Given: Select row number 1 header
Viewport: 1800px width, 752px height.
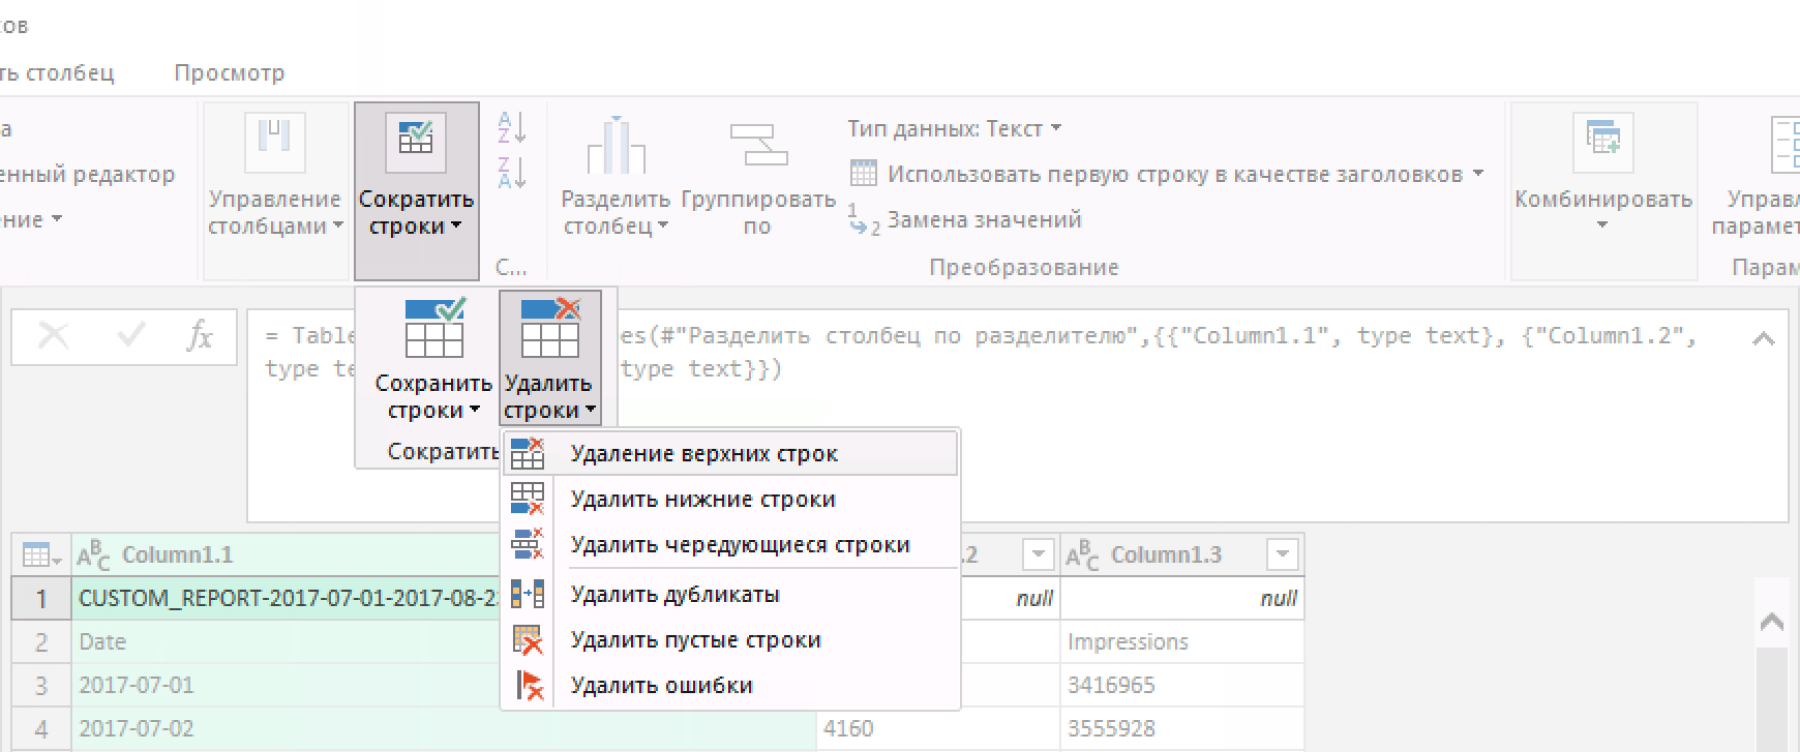Looking at the screenshot, I should point(41,598).
